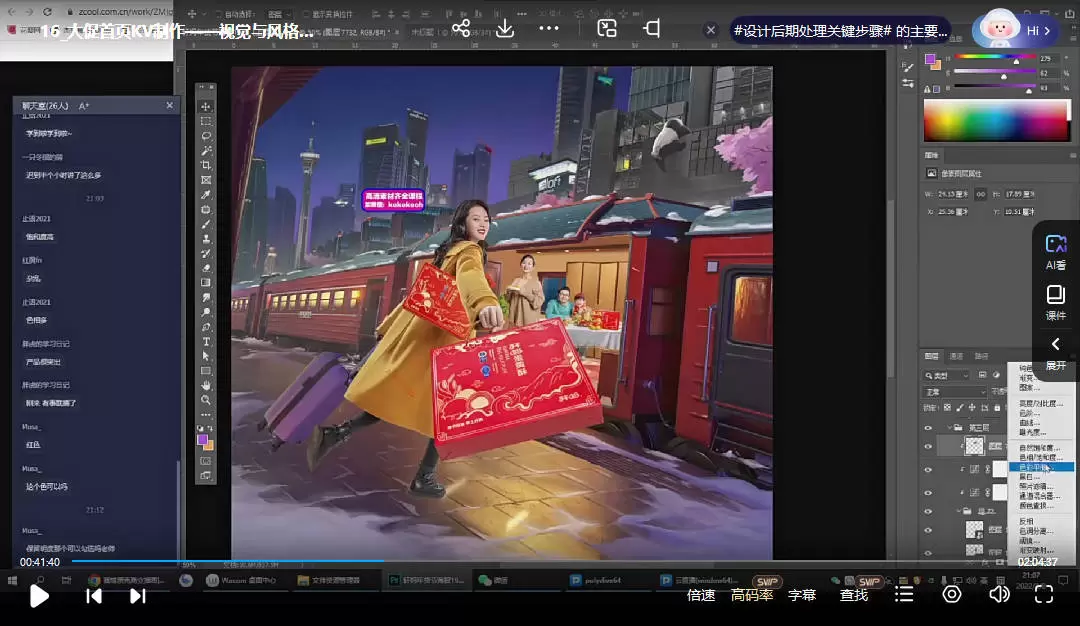Viewport: 1080px width, 626px height.
Task: Open the playlist icon in player bar
Action: [x=904, y=594]
